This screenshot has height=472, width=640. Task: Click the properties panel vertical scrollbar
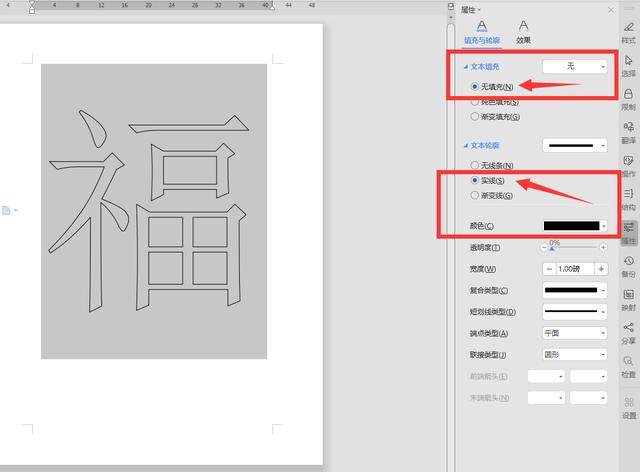451,245
